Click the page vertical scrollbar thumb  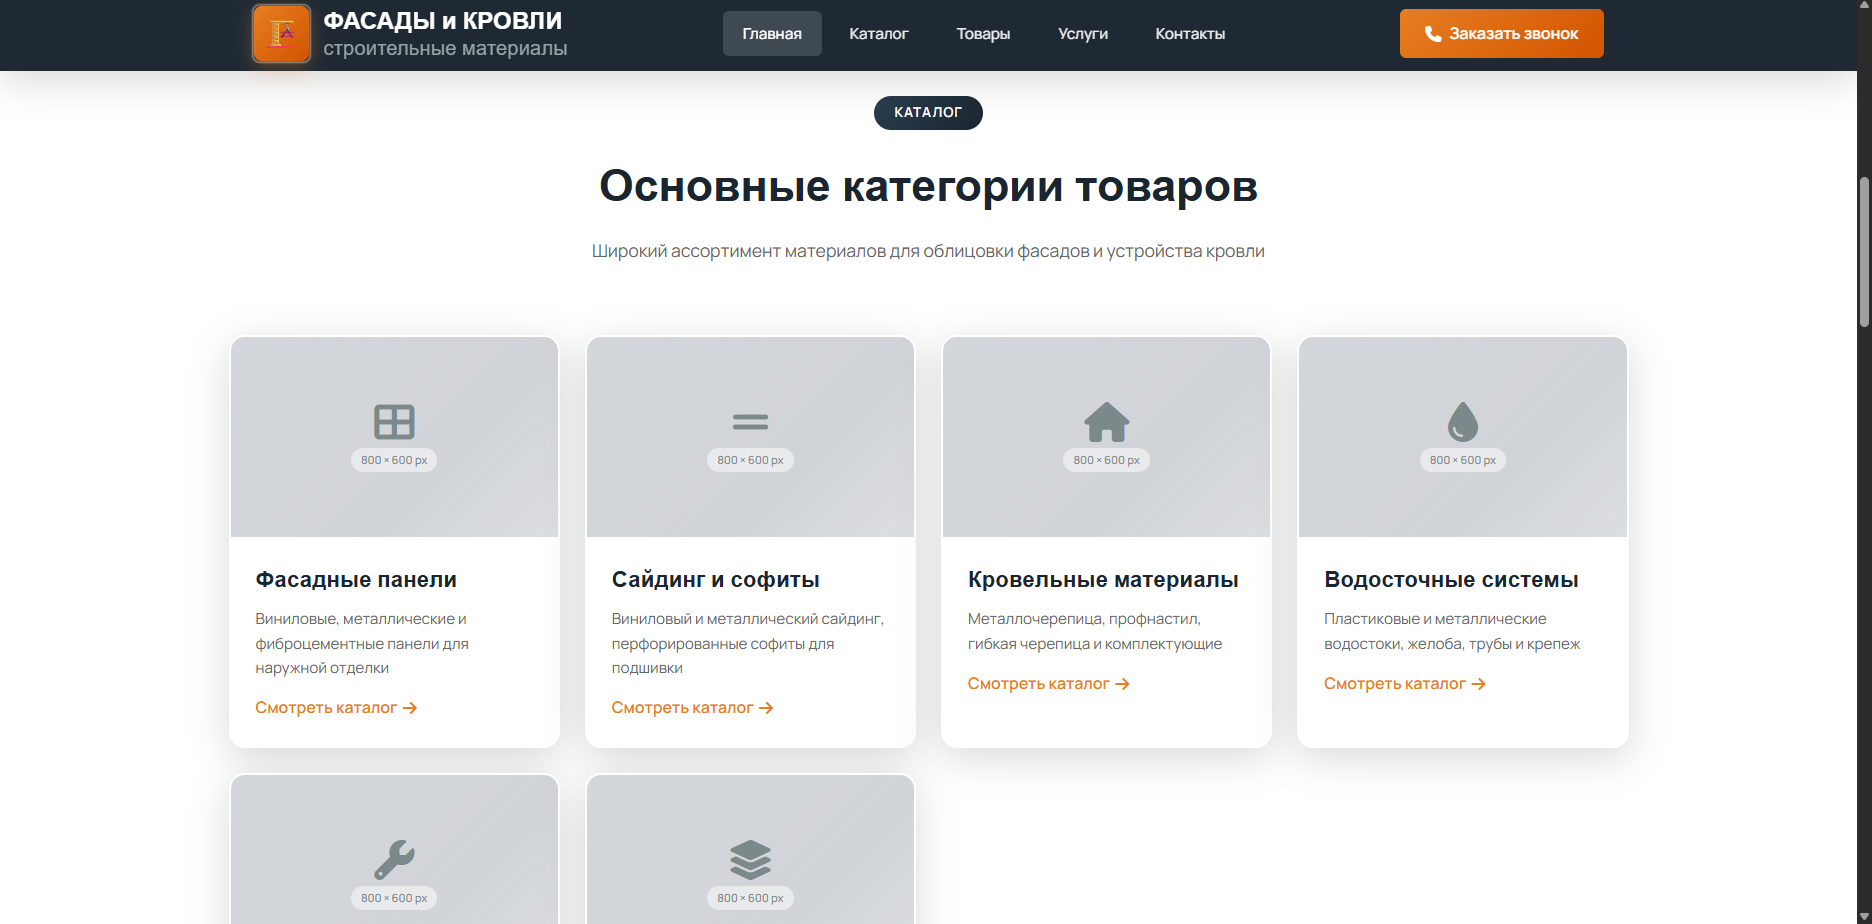(x=1864, y=252)
